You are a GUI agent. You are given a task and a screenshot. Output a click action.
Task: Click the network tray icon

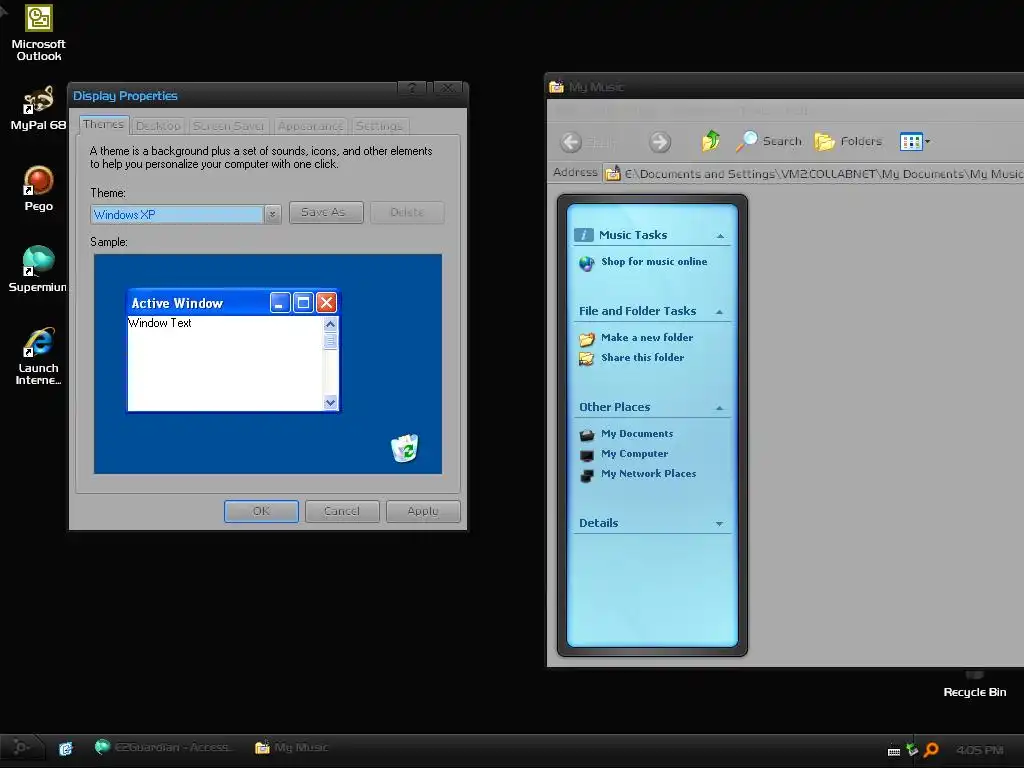coord(912,750)
